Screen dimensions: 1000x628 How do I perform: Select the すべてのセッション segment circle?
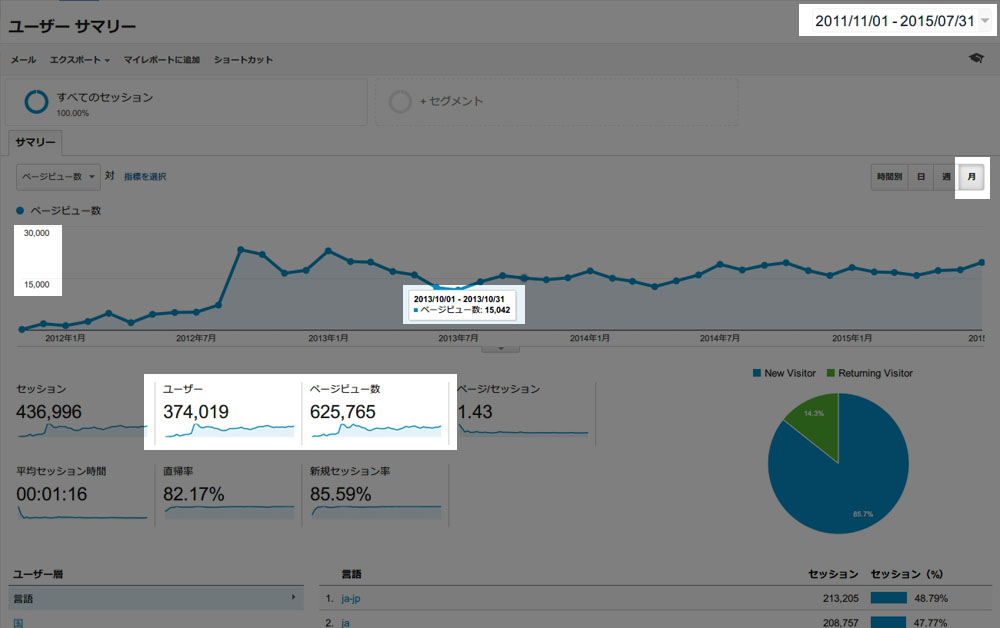click(x=36, y=101)
